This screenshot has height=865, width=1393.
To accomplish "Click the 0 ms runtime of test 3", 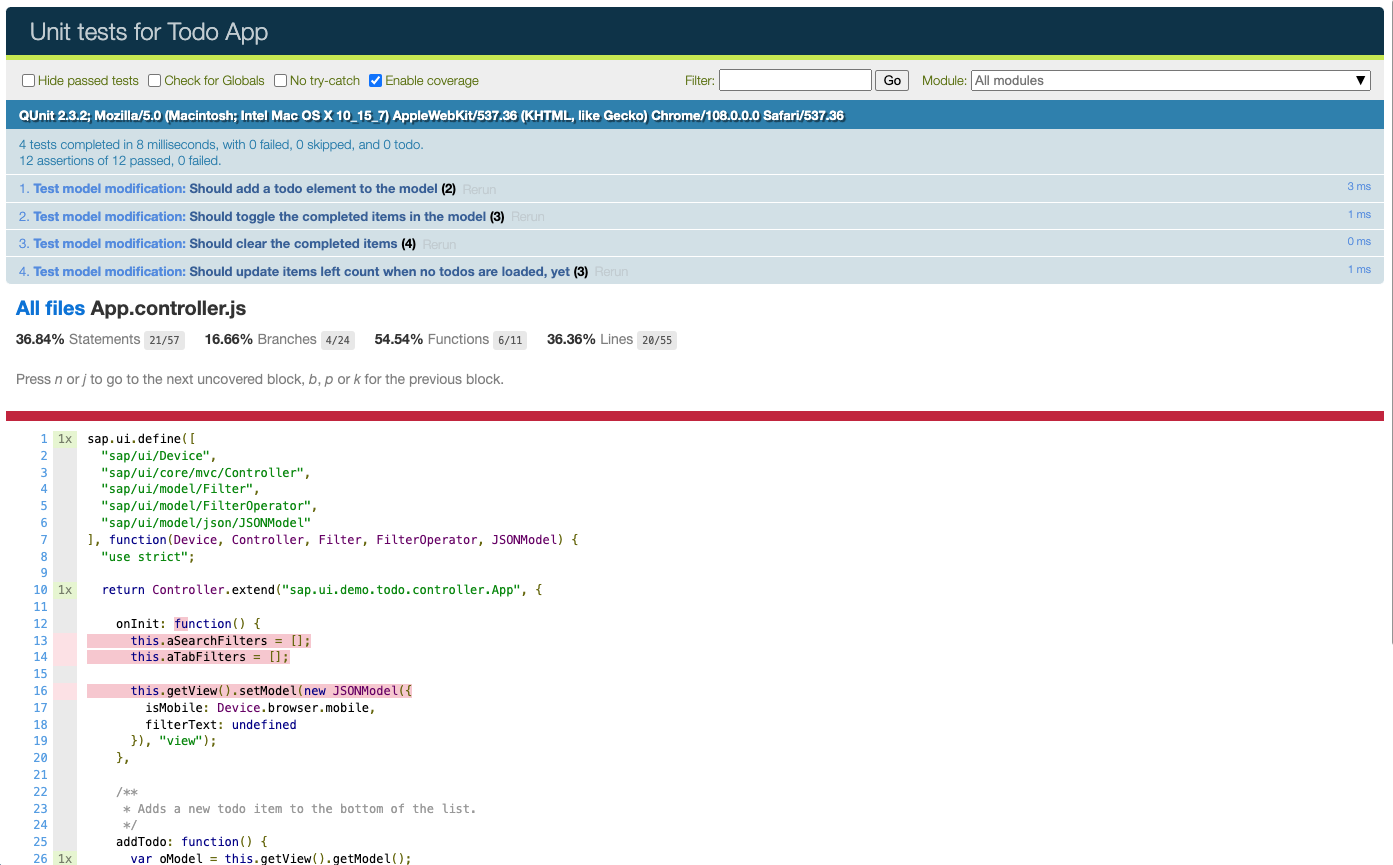I will (1359, 242).
